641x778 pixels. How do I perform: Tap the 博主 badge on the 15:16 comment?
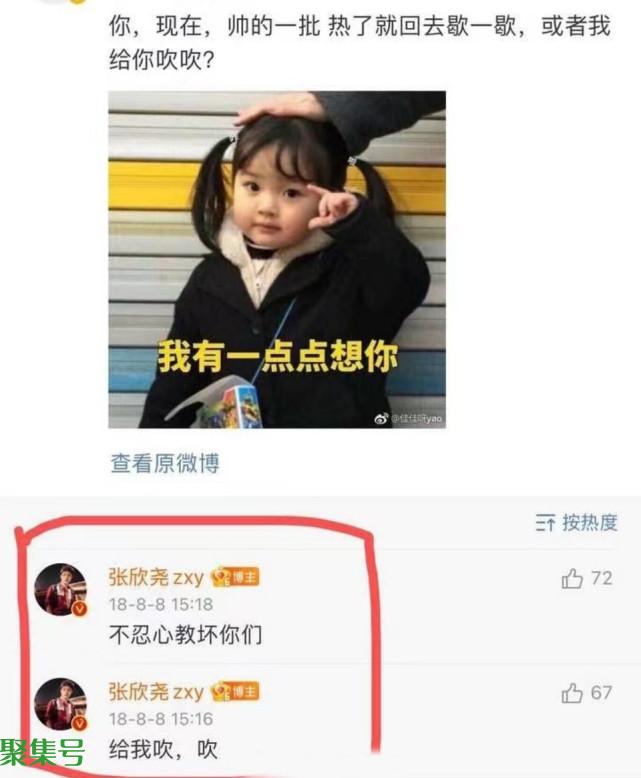tap(235, 692)
